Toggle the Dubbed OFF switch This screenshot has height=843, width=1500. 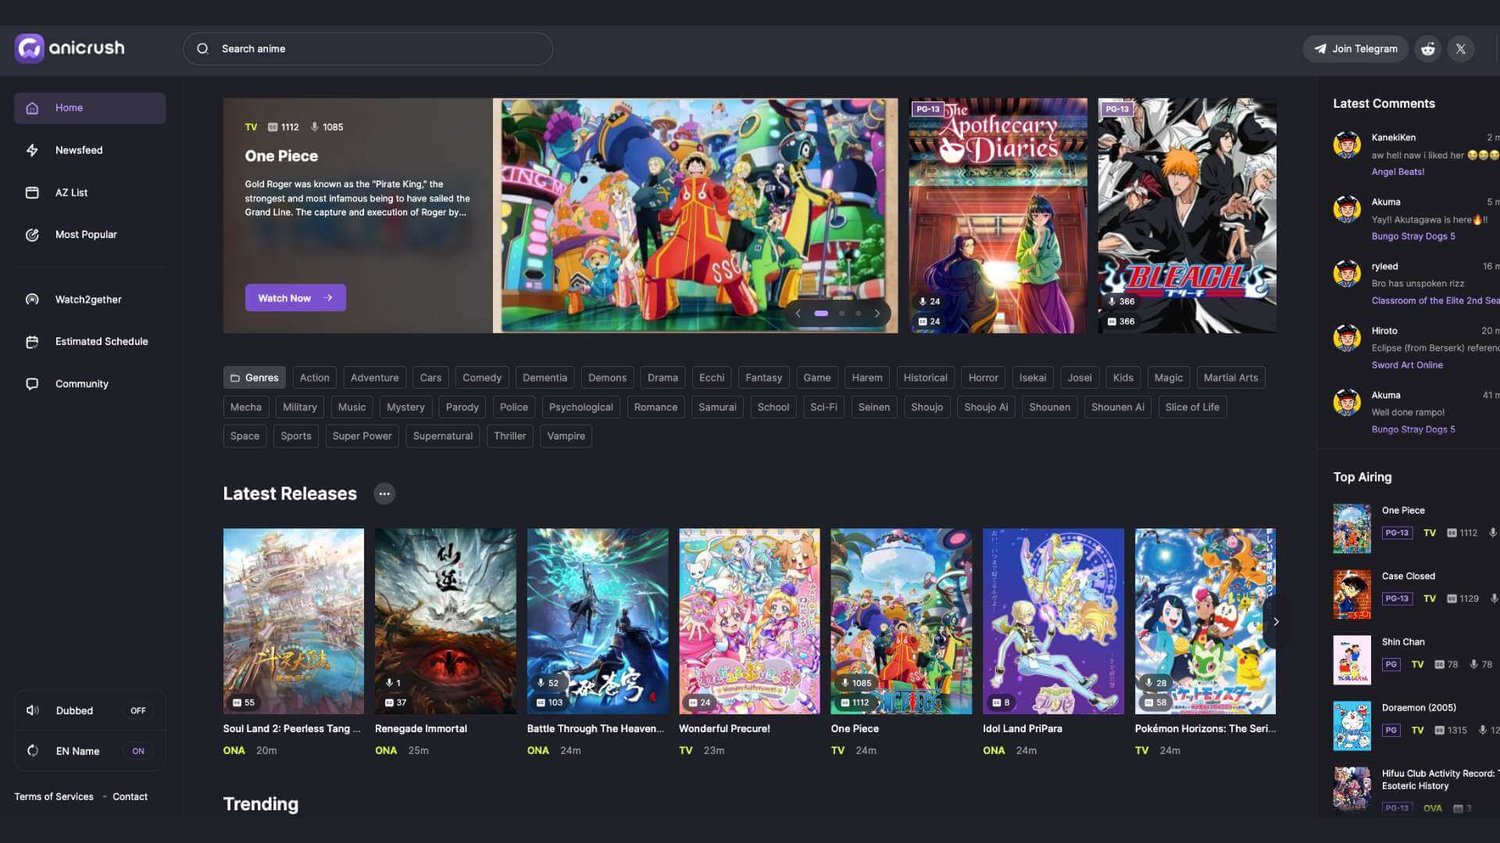[138, 711]
